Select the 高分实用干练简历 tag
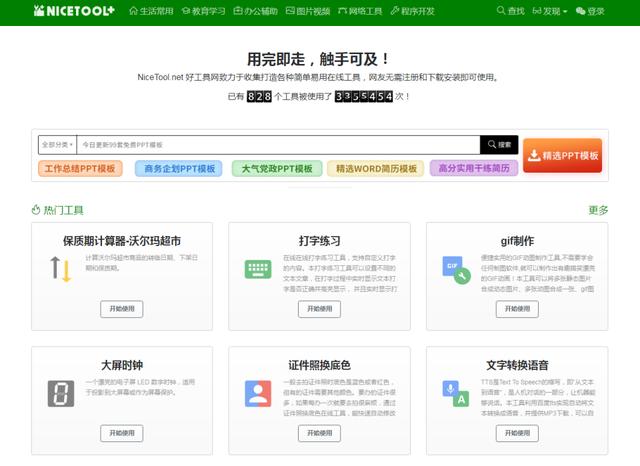This screenshot has width=640, height=466. click(474, 168)
